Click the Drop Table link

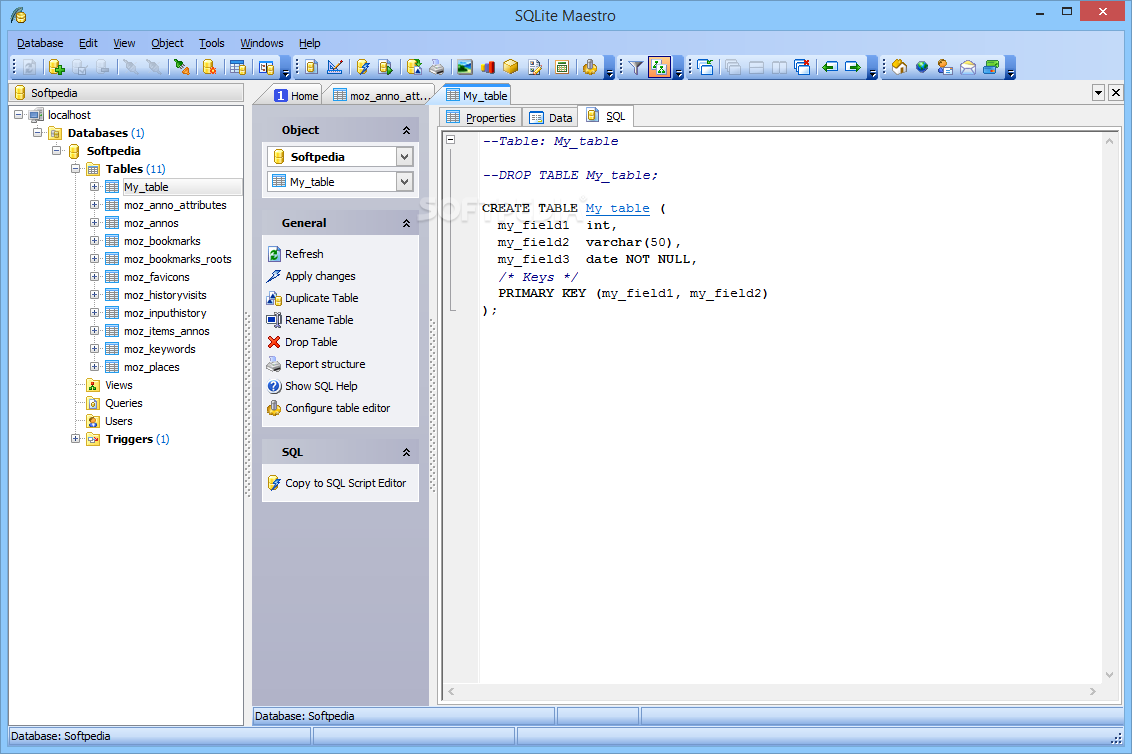[x=310, y=342]
